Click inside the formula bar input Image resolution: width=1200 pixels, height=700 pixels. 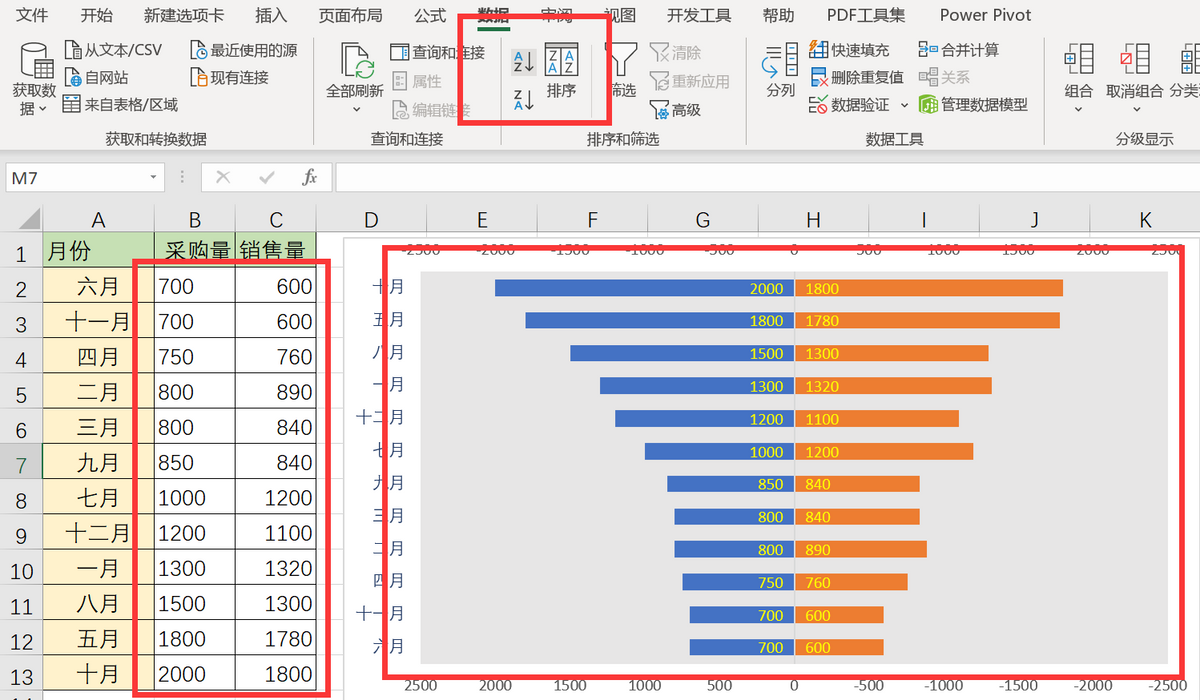[767, 177]
